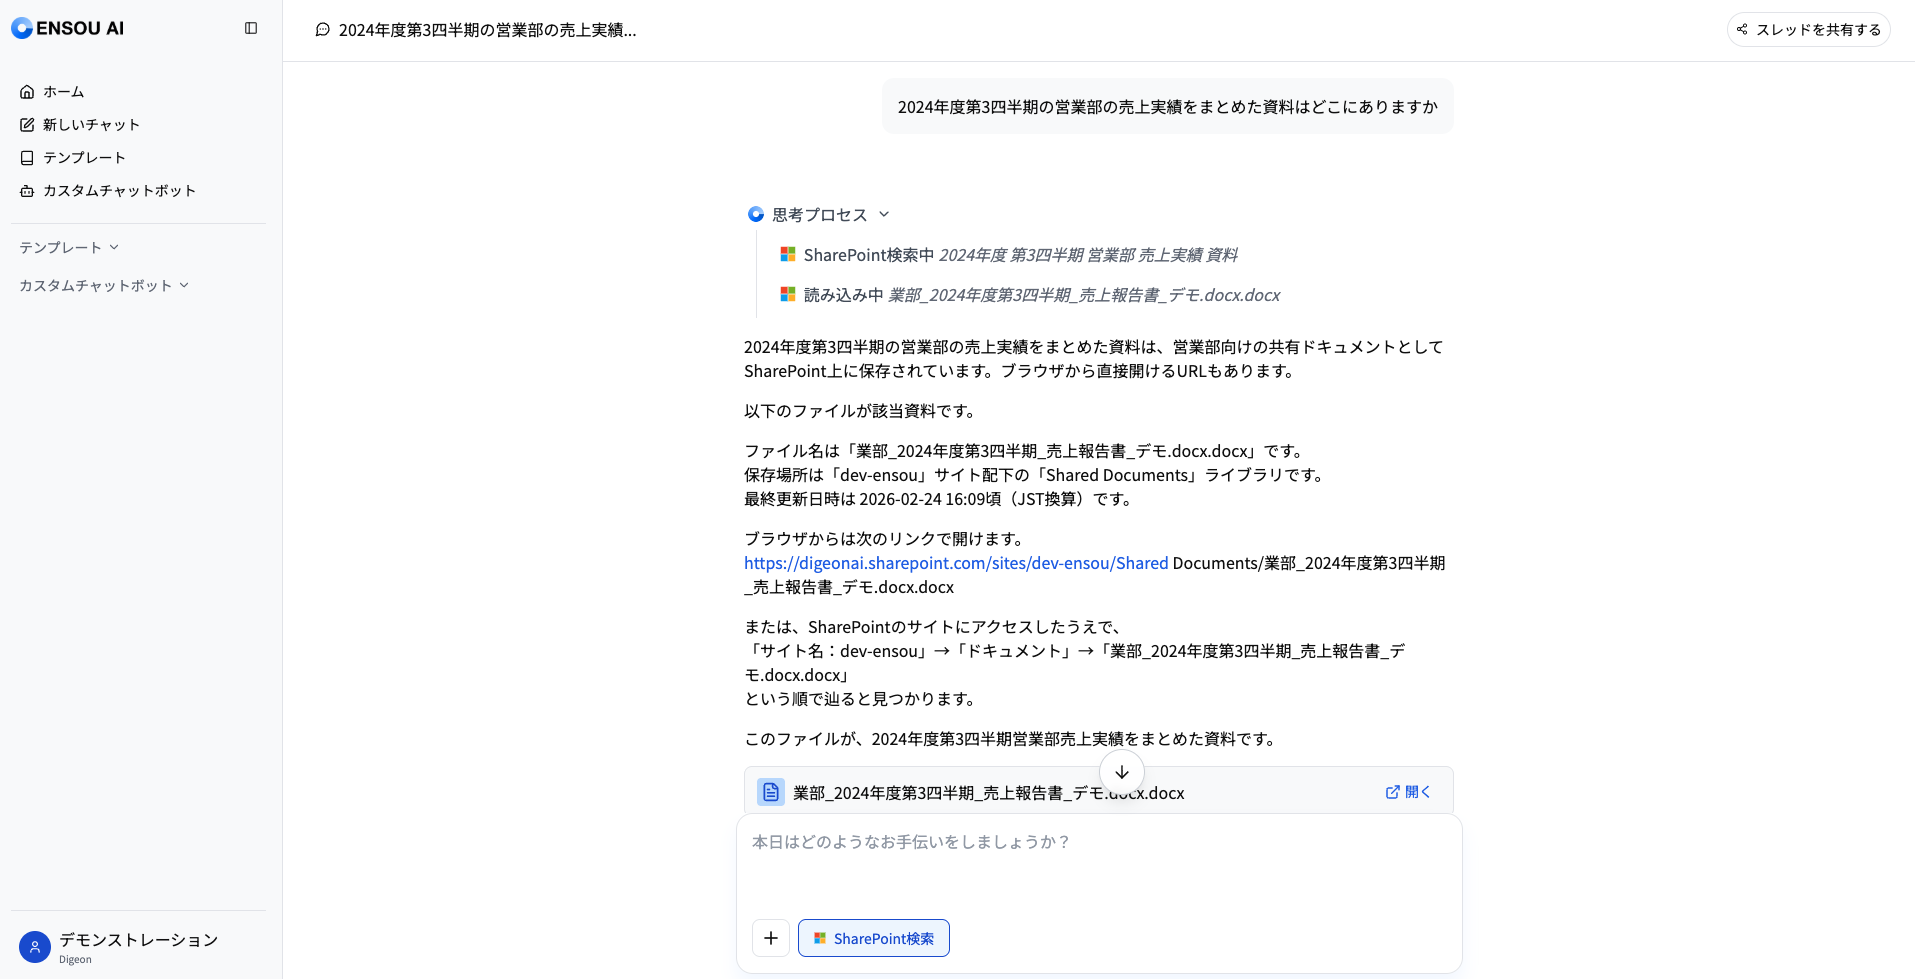
Task: Collapse the sidebar panel icon
Action: coord(251,28)
